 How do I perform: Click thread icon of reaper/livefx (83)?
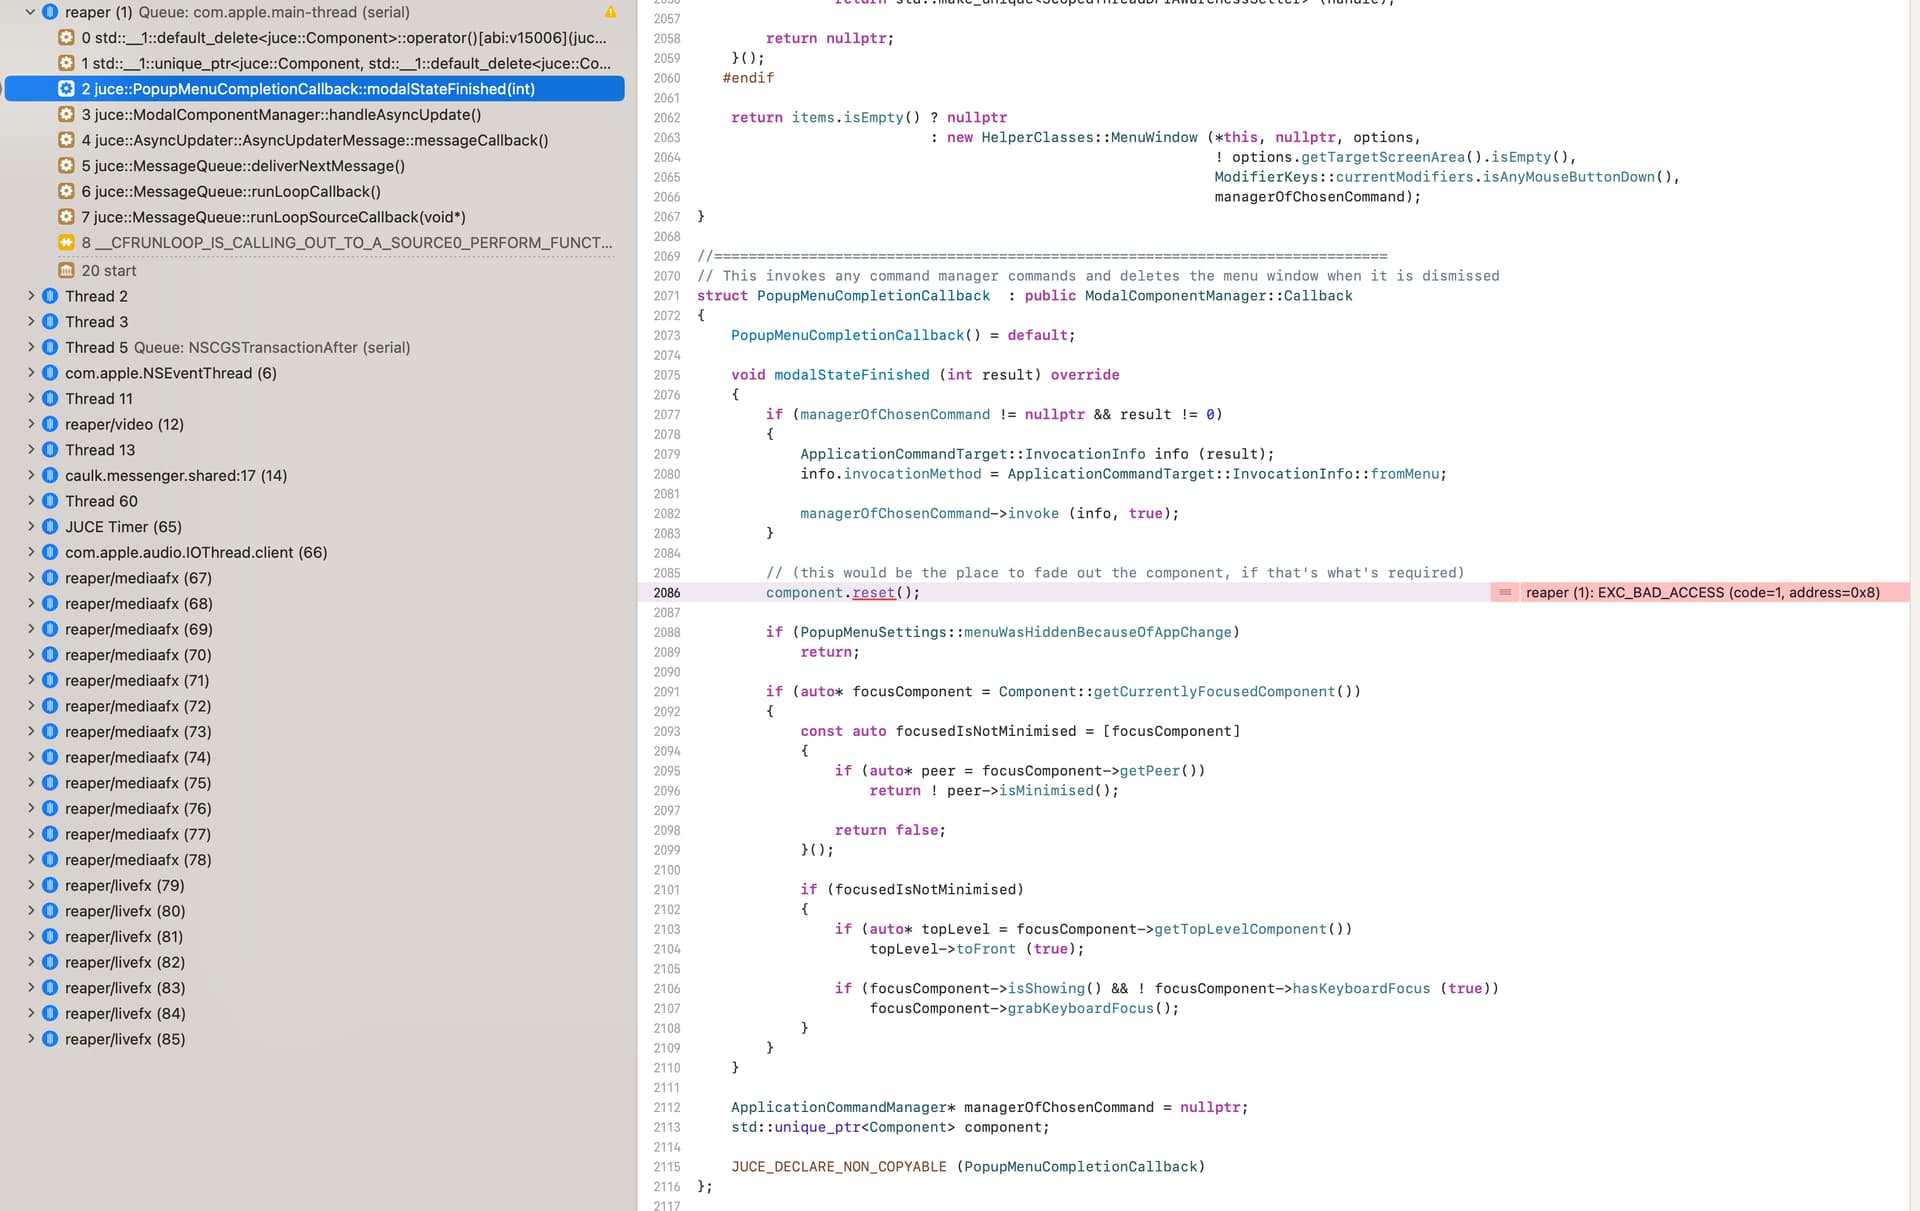(50, 988)
